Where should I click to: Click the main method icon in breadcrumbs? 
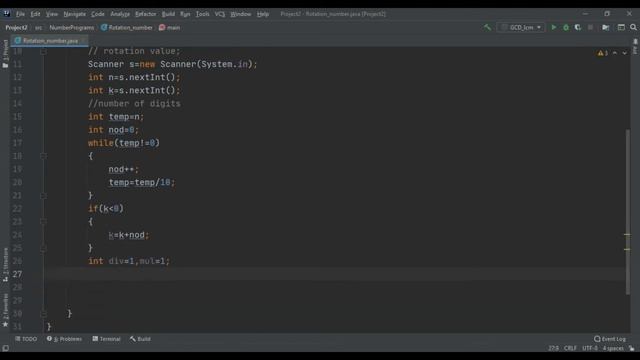(162, 27)
